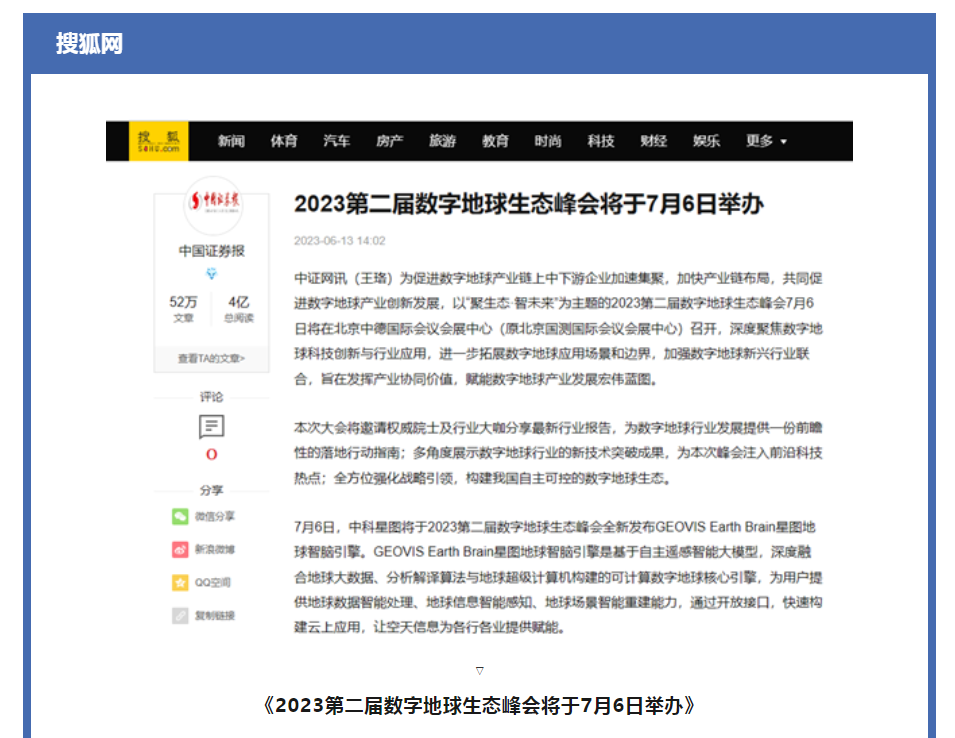Copy the link with the 复制链接 icon
The height and width of the screenshot is (738, 955).
(180, 615)
